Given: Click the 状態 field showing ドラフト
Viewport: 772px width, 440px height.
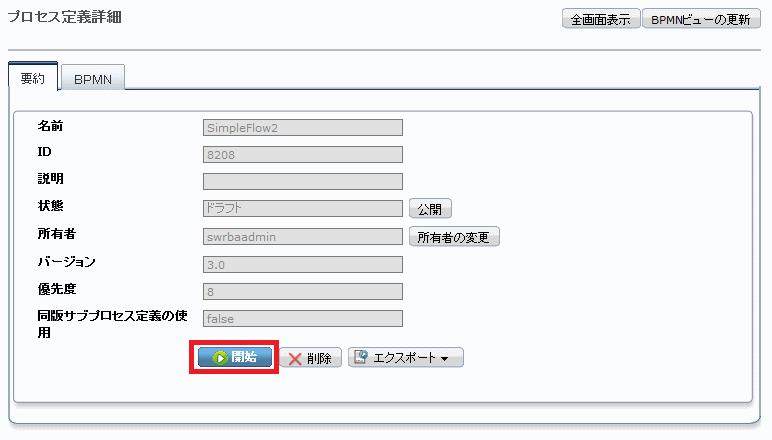Looking at the screenshot, I should (x=303, y=208).
